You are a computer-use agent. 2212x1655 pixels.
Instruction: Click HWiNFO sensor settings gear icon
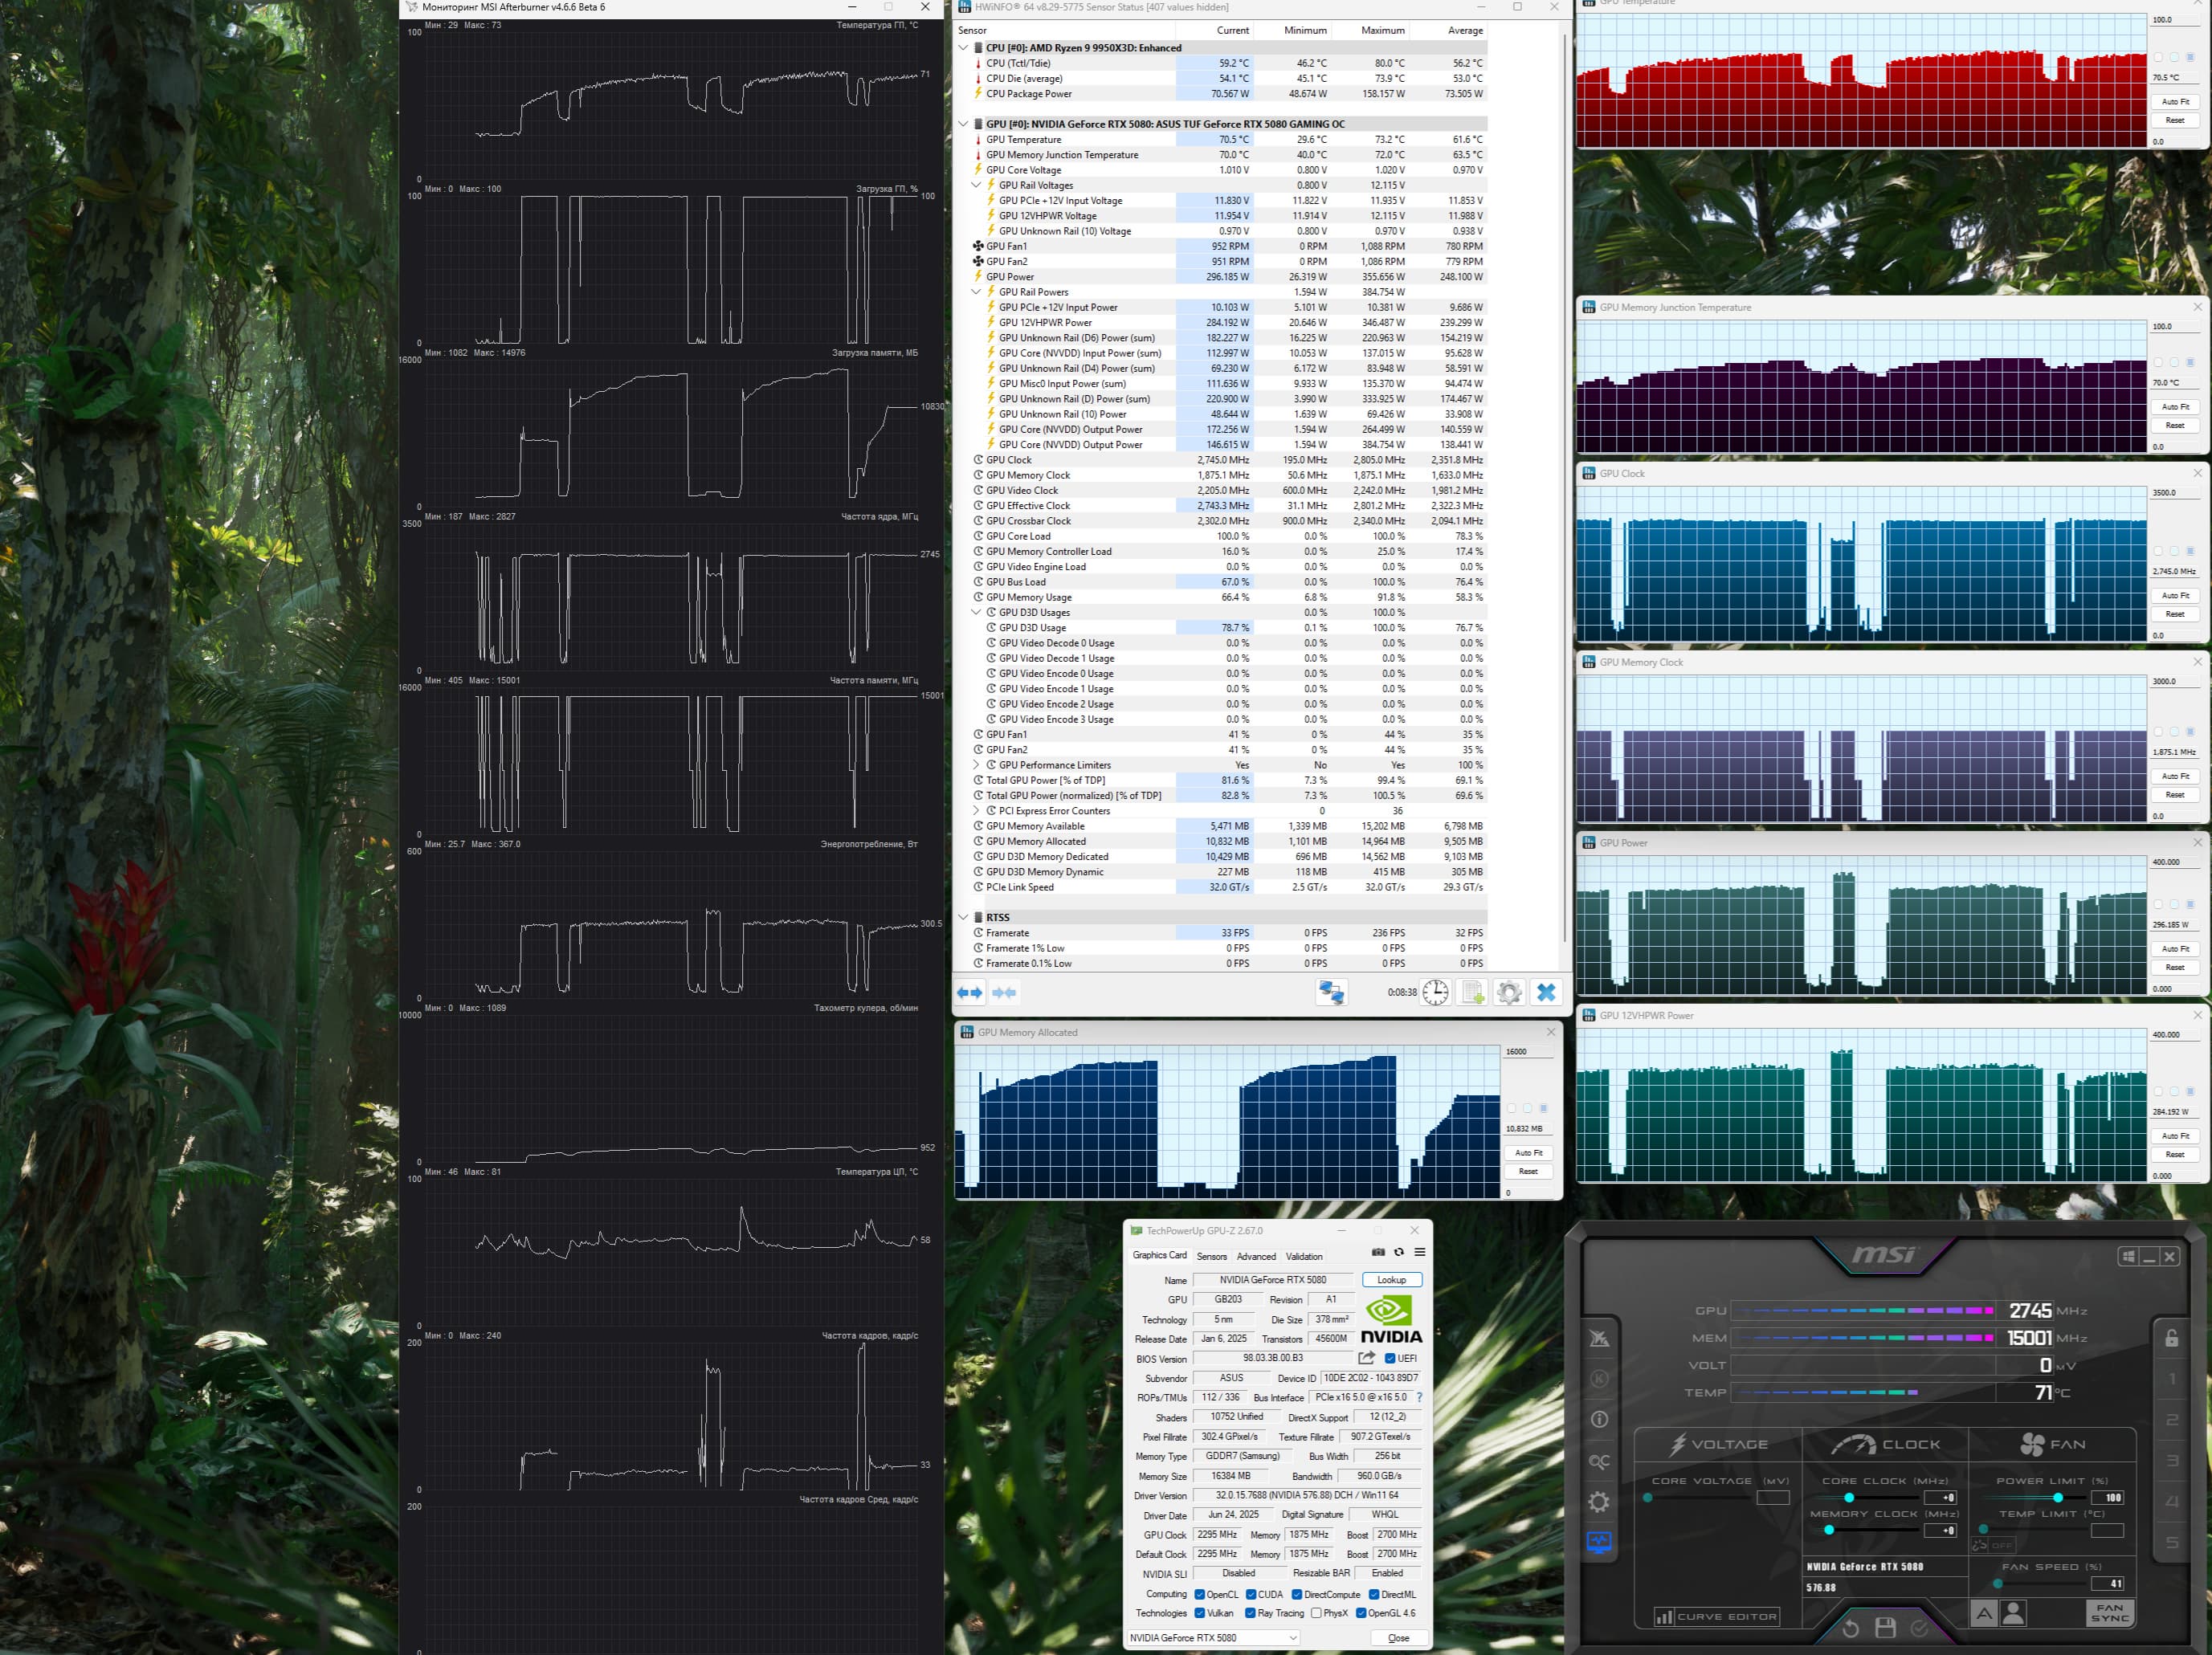coord(1509,992)
